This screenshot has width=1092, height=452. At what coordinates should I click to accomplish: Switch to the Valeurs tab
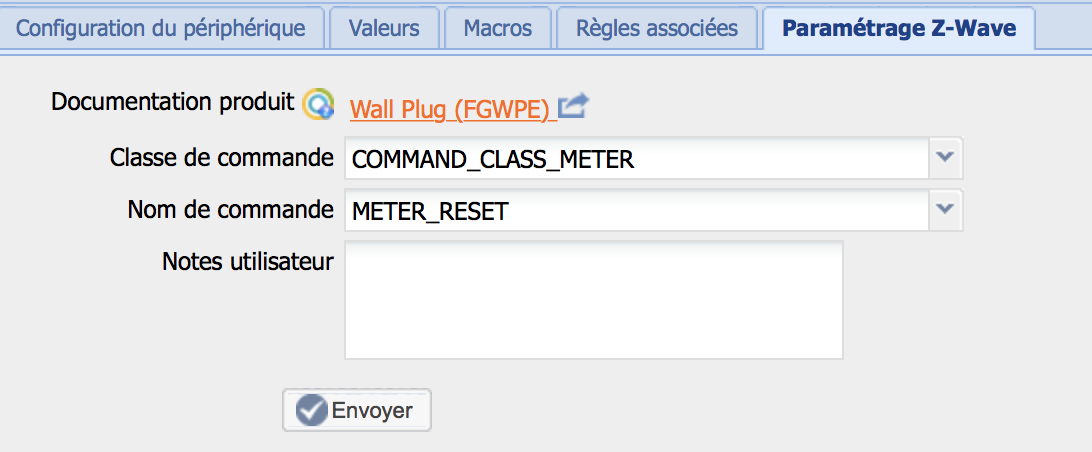point(384,29)
